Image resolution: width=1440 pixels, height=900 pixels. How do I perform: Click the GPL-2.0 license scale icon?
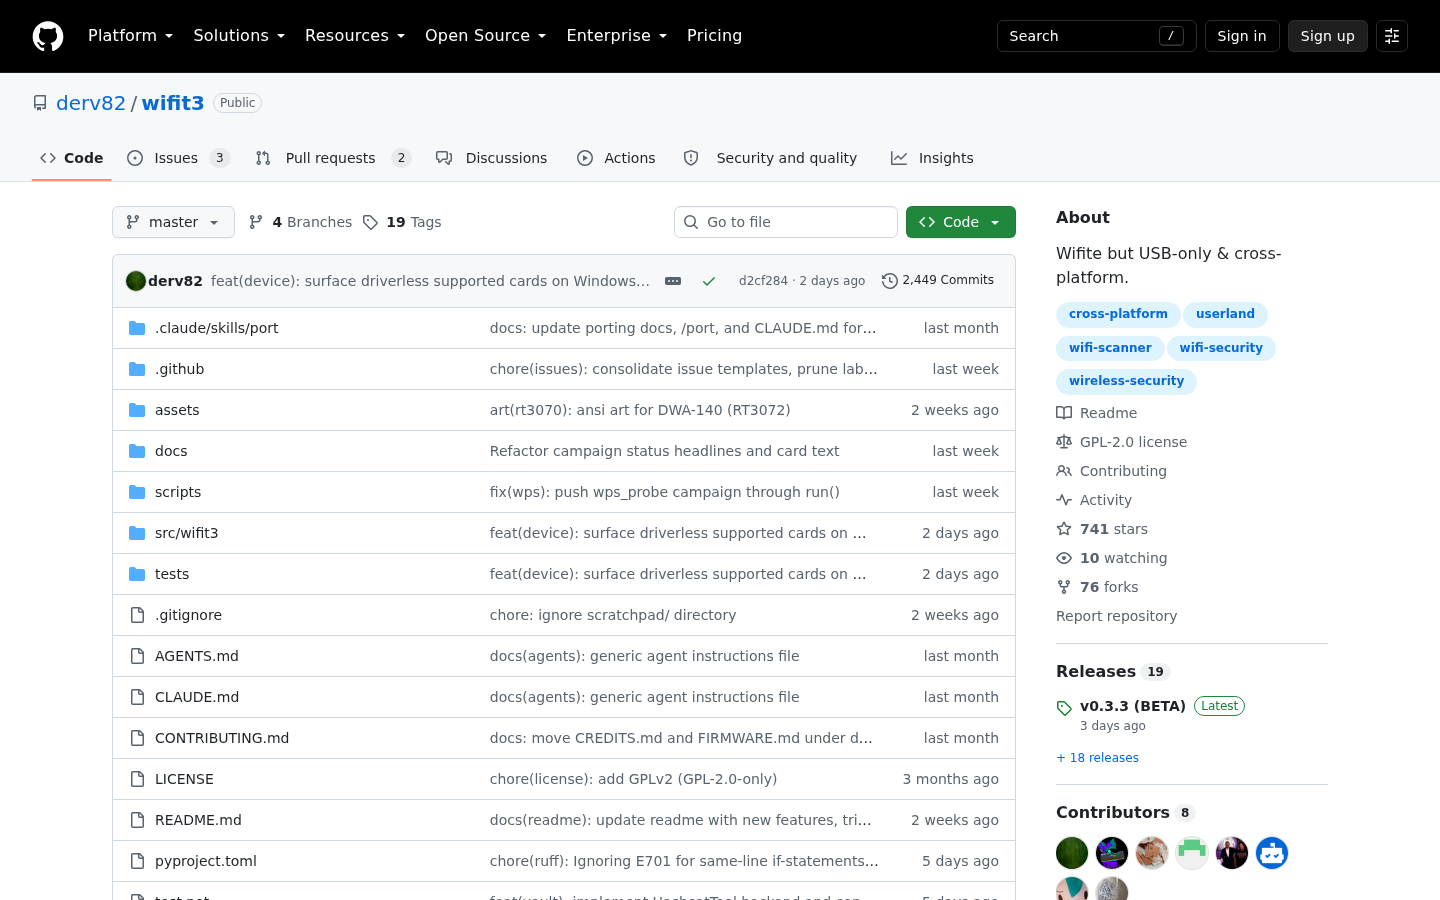(x=1064, y=442)
